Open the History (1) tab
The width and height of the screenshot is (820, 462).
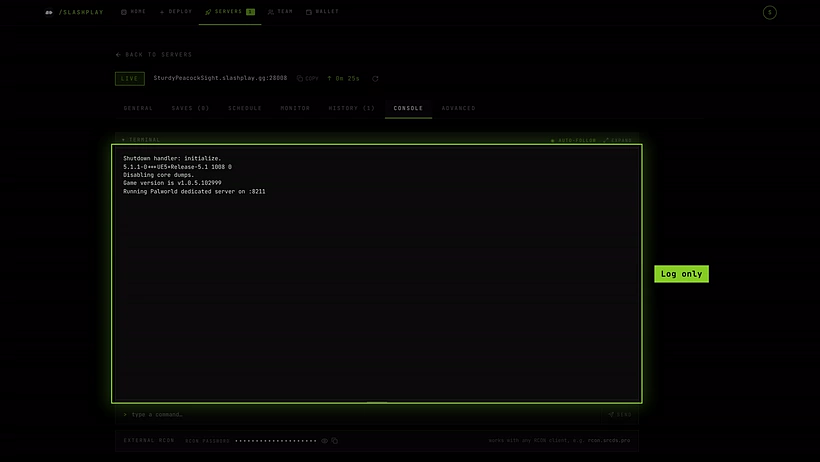tap(351, 108)
